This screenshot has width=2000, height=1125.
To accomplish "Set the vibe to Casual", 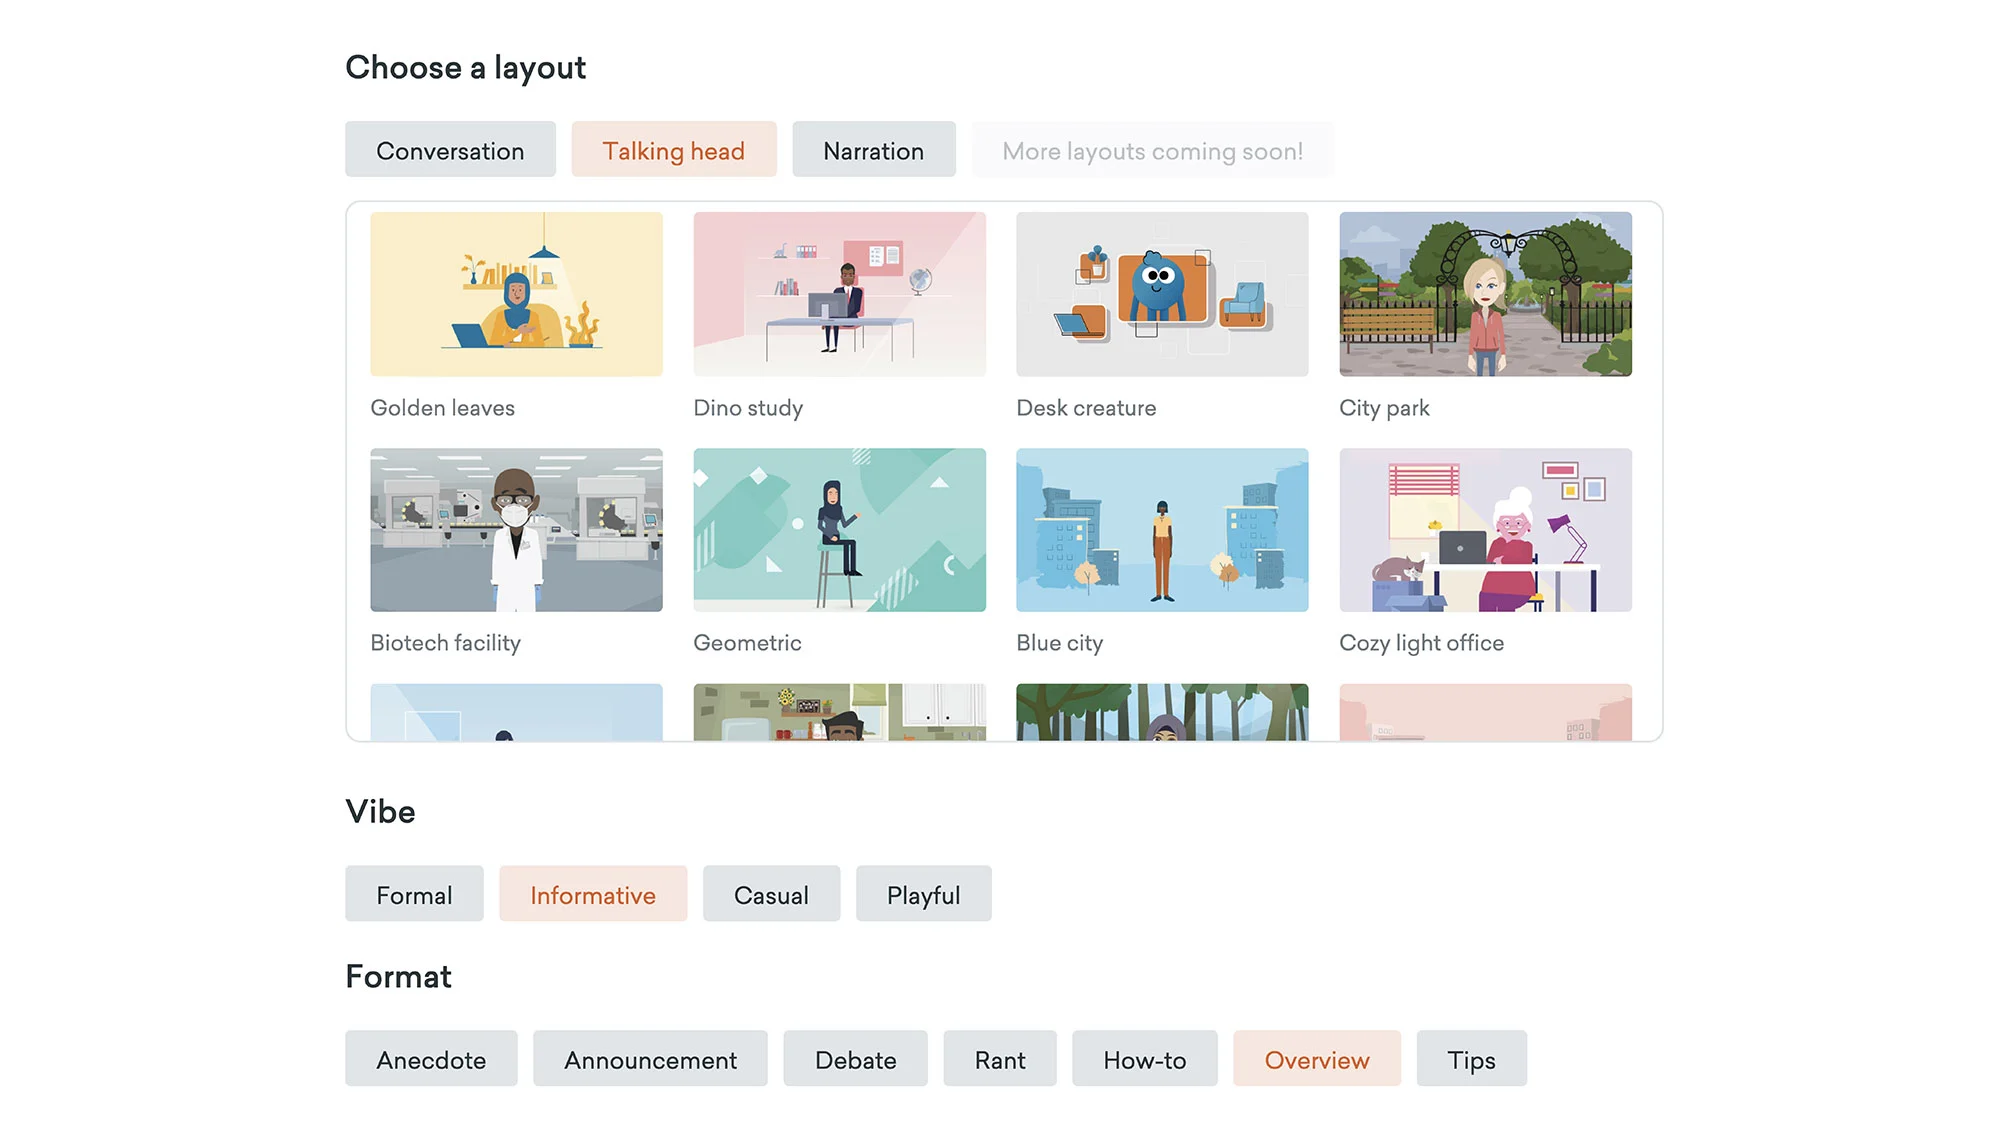I will tap(771, 894).
